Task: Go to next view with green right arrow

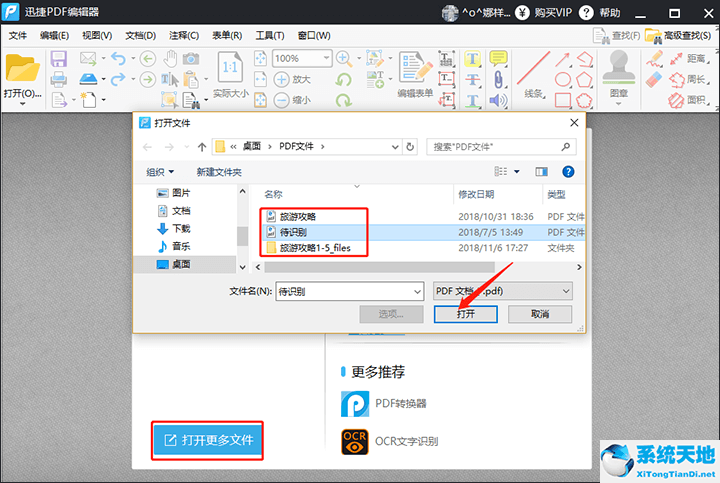Action: 147,79
